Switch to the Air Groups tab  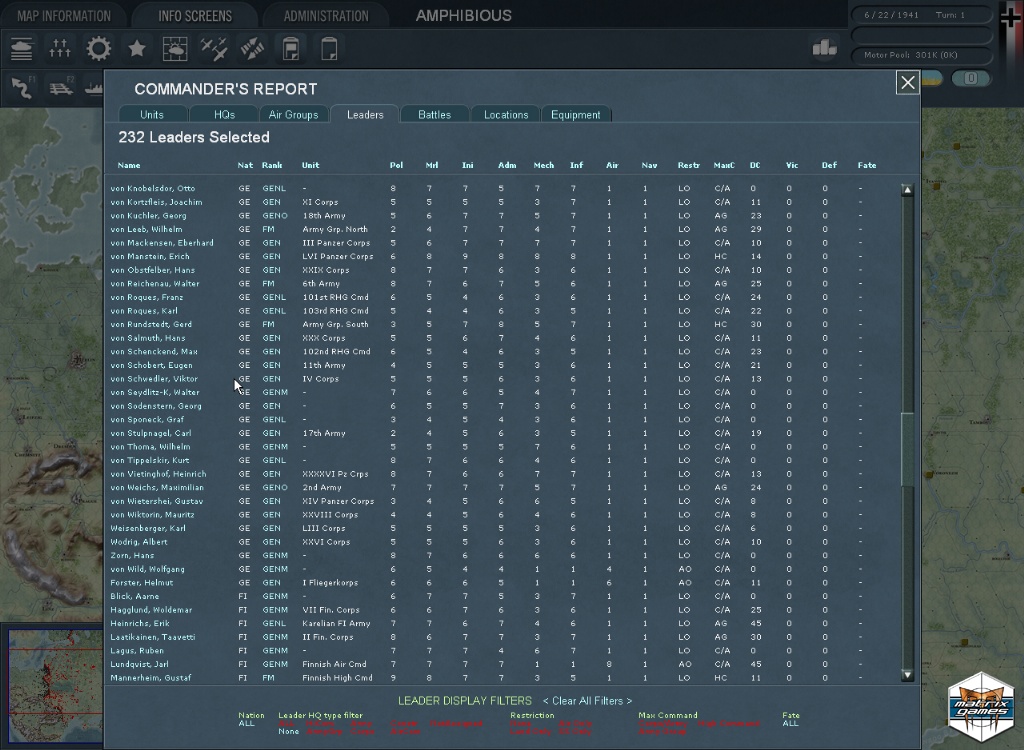[293, 115]
